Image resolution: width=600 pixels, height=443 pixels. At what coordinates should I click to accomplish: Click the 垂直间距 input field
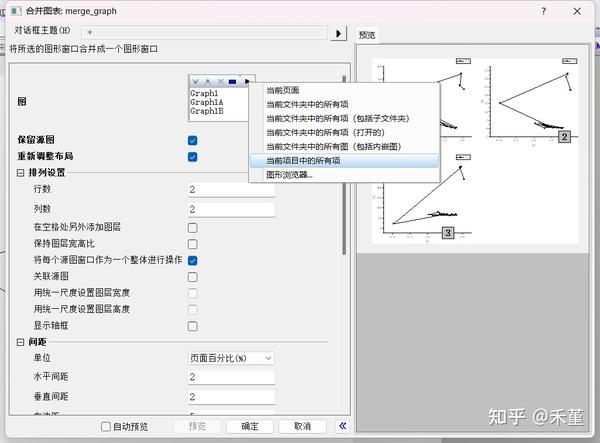[x=231, y=397]
